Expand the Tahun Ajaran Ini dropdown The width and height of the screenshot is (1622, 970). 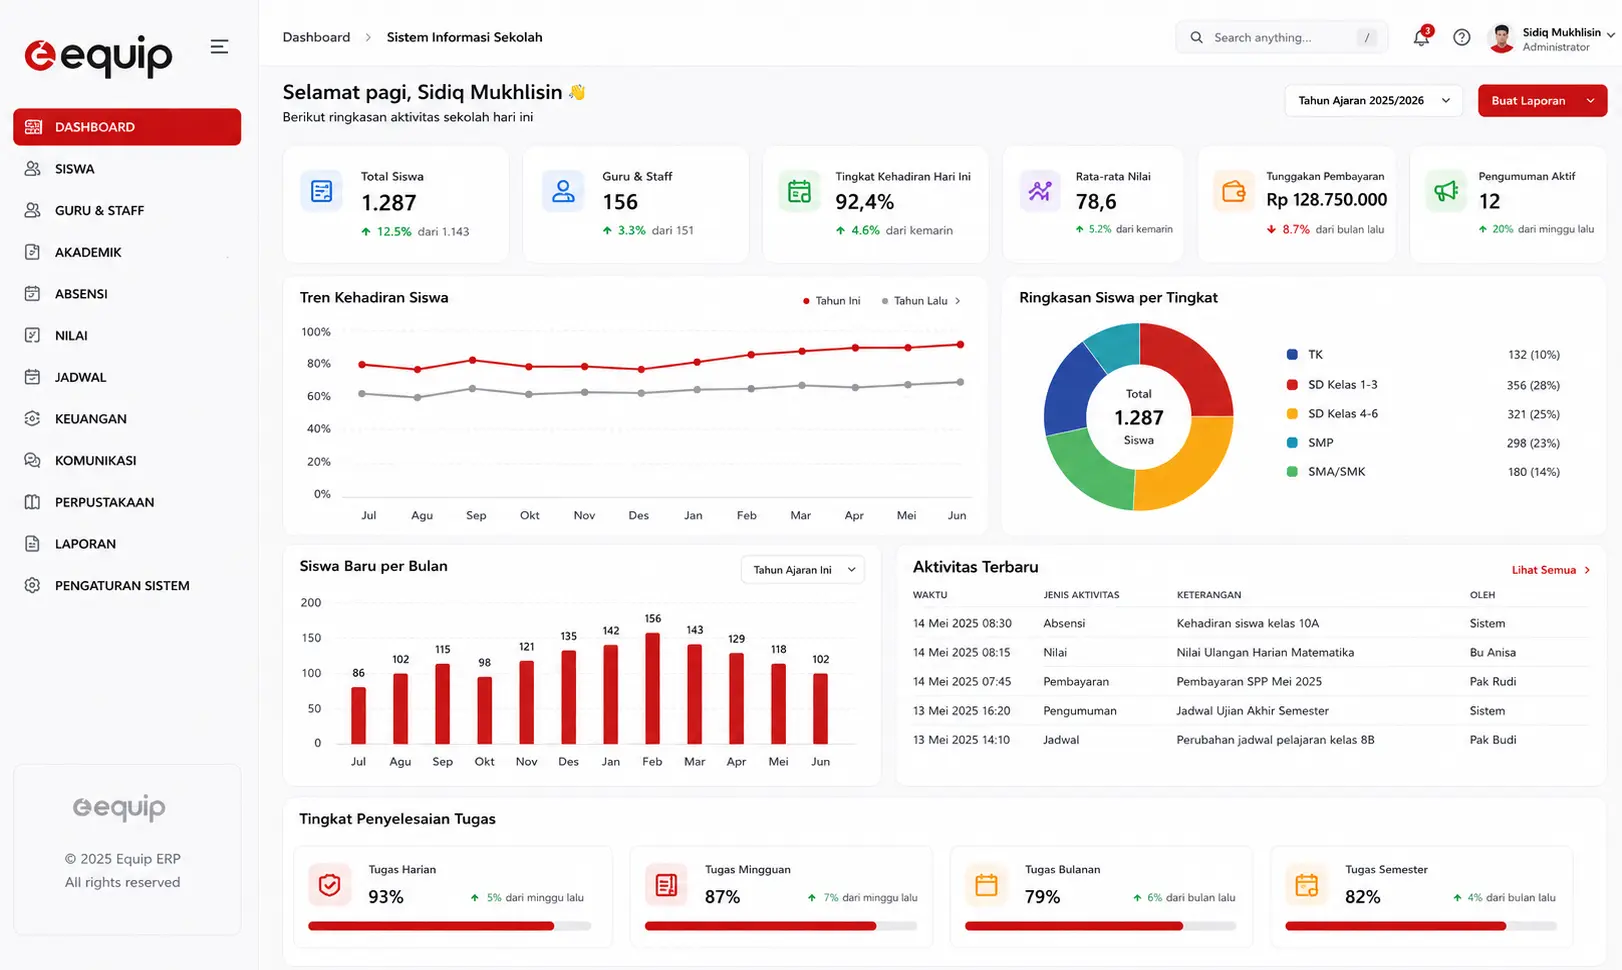(802, 570)
